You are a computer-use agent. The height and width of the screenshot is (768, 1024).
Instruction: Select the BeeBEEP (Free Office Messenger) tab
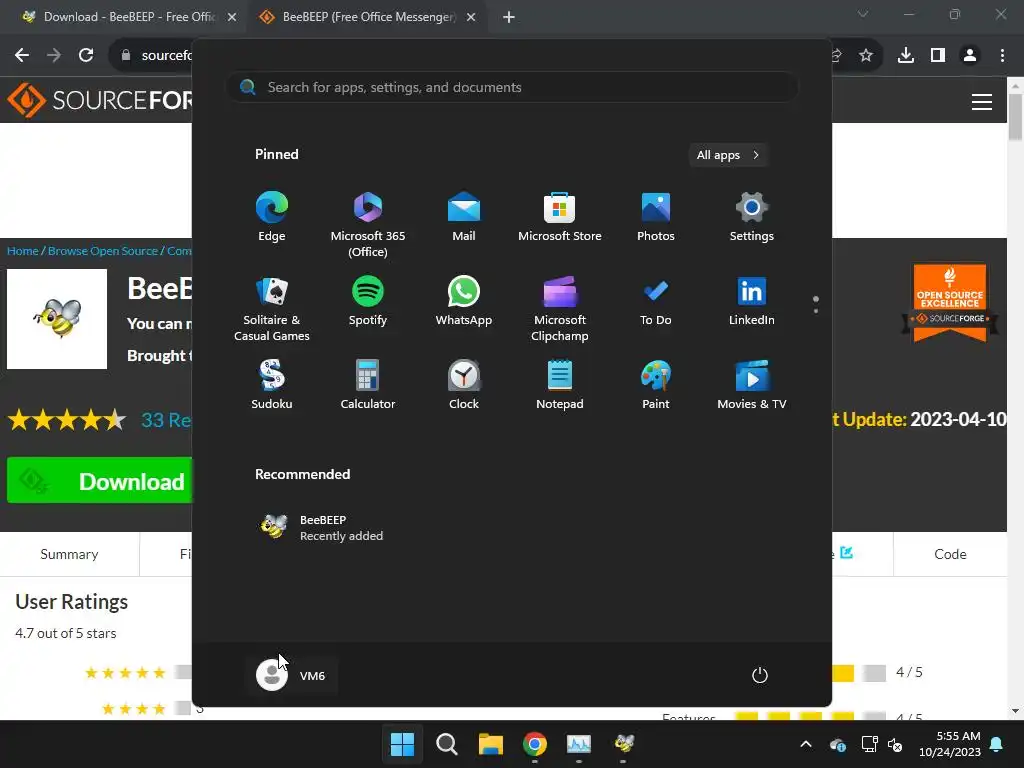point(368,17)
